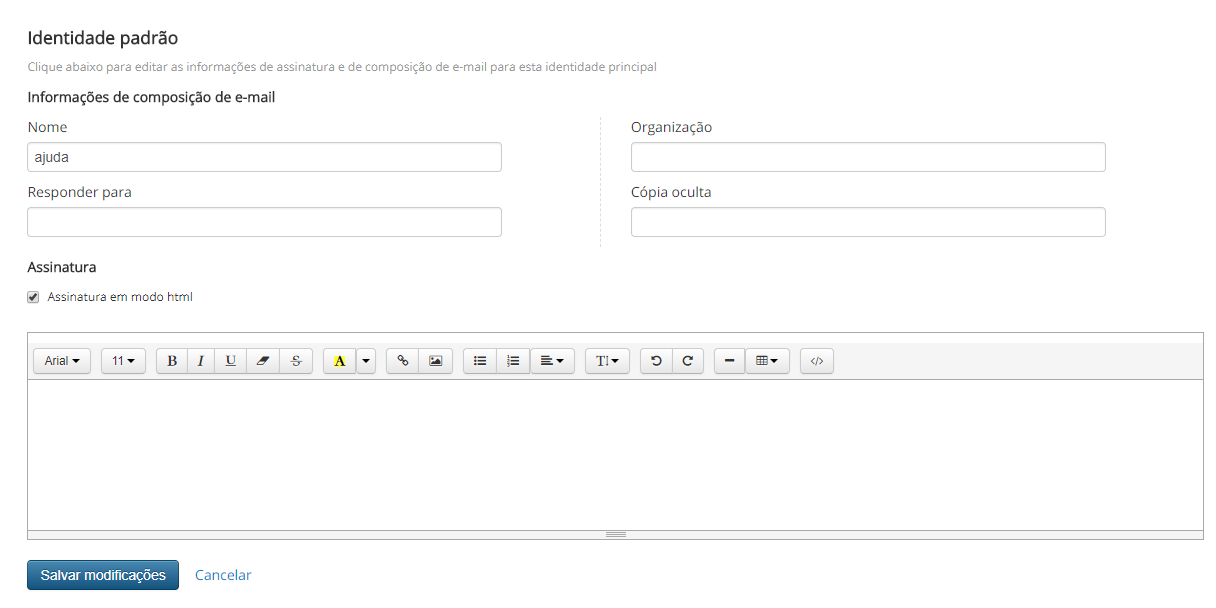
Task: Click the 'Salvar modificações' button
Action: click(x=103, y=575)
